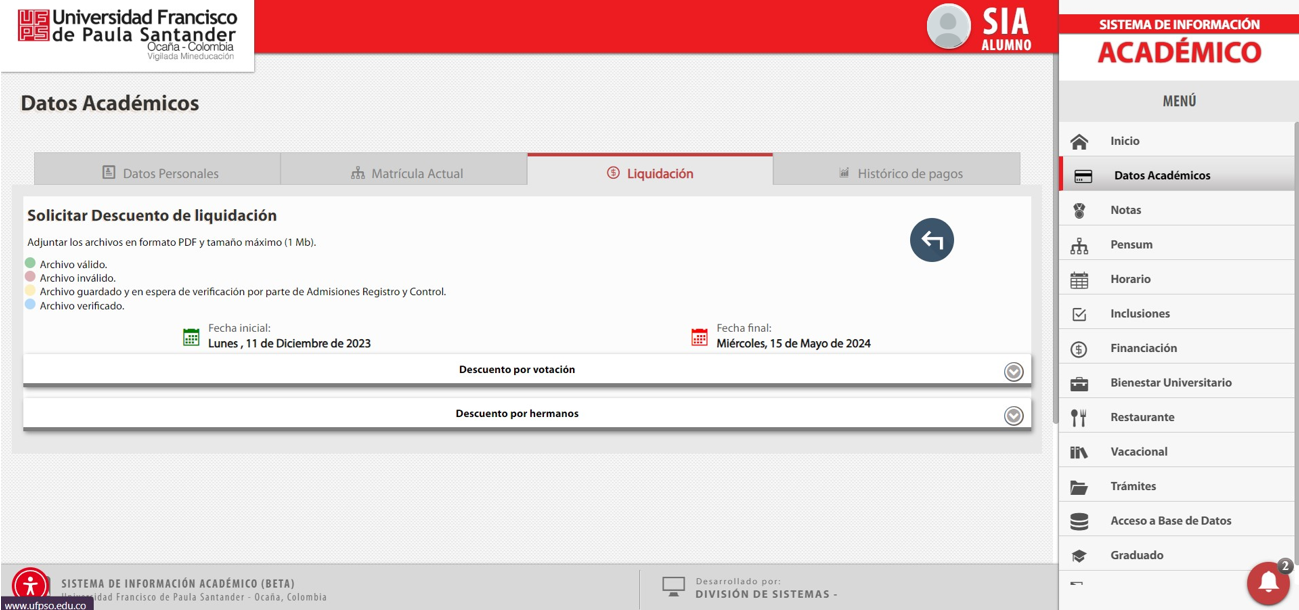
Task: Click the www.ufpso.edu.co link
Action: point(45,604)
